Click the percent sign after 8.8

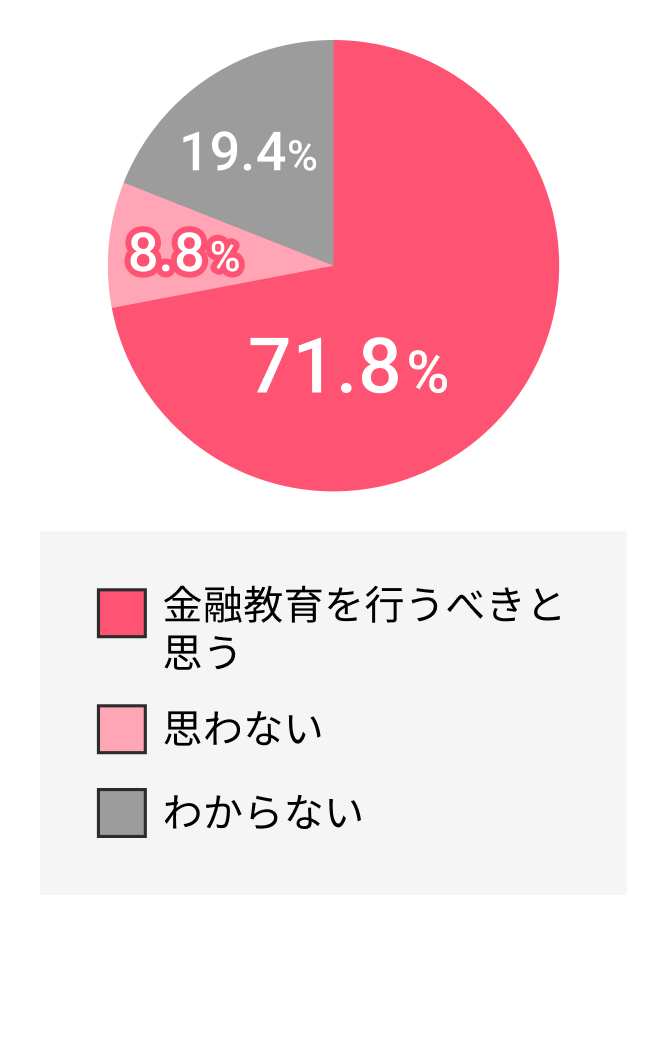226,259
